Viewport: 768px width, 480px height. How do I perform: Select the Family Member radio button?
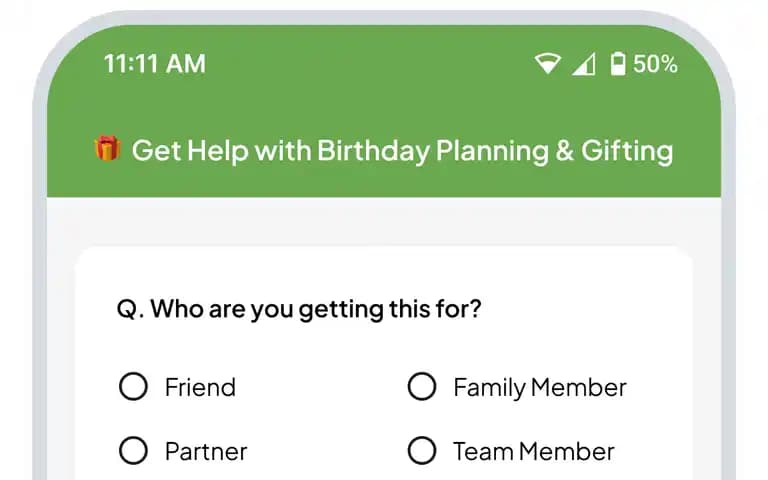click(422, 386)
